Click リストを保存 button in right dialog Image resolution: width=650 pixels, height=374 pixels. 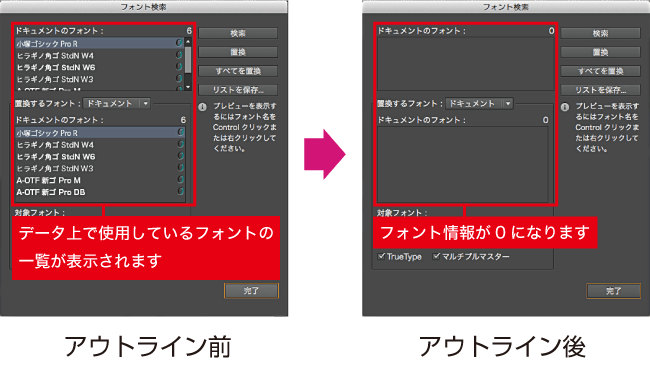[600, 90]
